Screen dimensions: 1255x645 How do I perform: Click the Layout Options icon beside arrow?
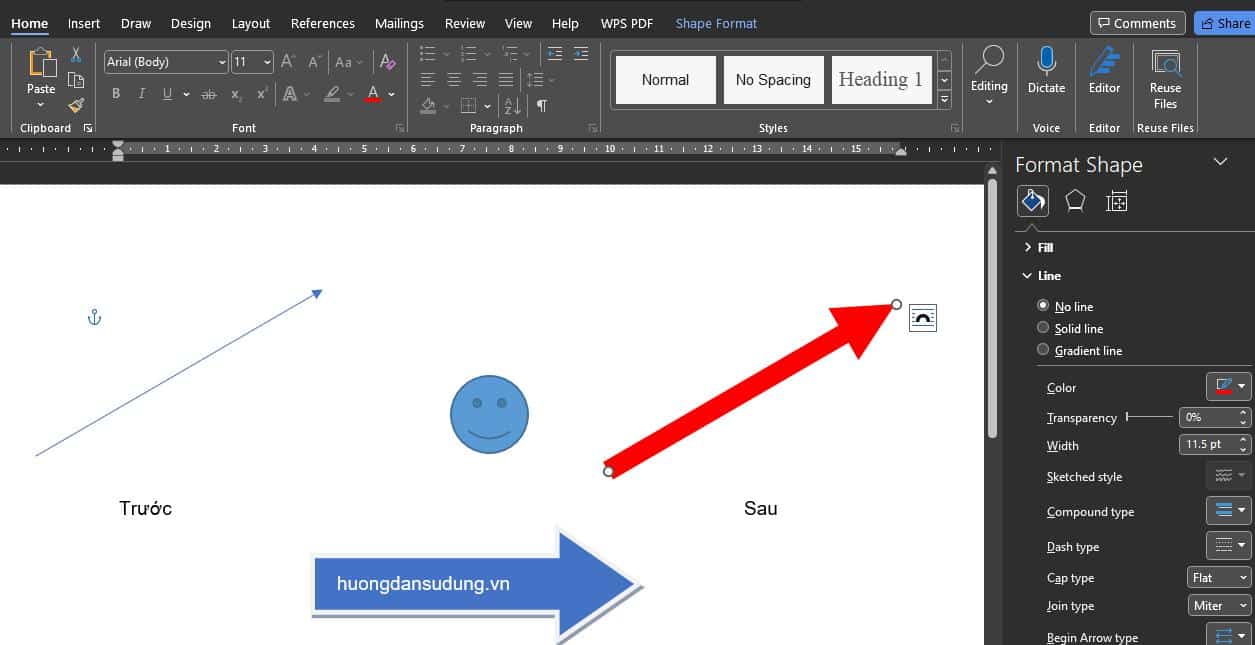(922, 318)
